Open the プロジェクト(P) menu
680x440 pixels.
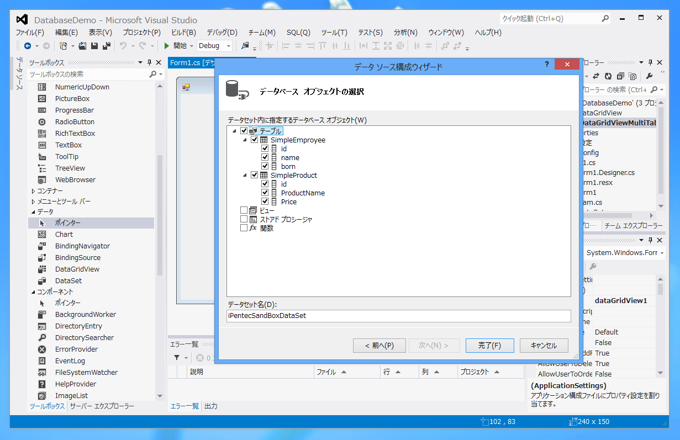click(x=141, y=33)
